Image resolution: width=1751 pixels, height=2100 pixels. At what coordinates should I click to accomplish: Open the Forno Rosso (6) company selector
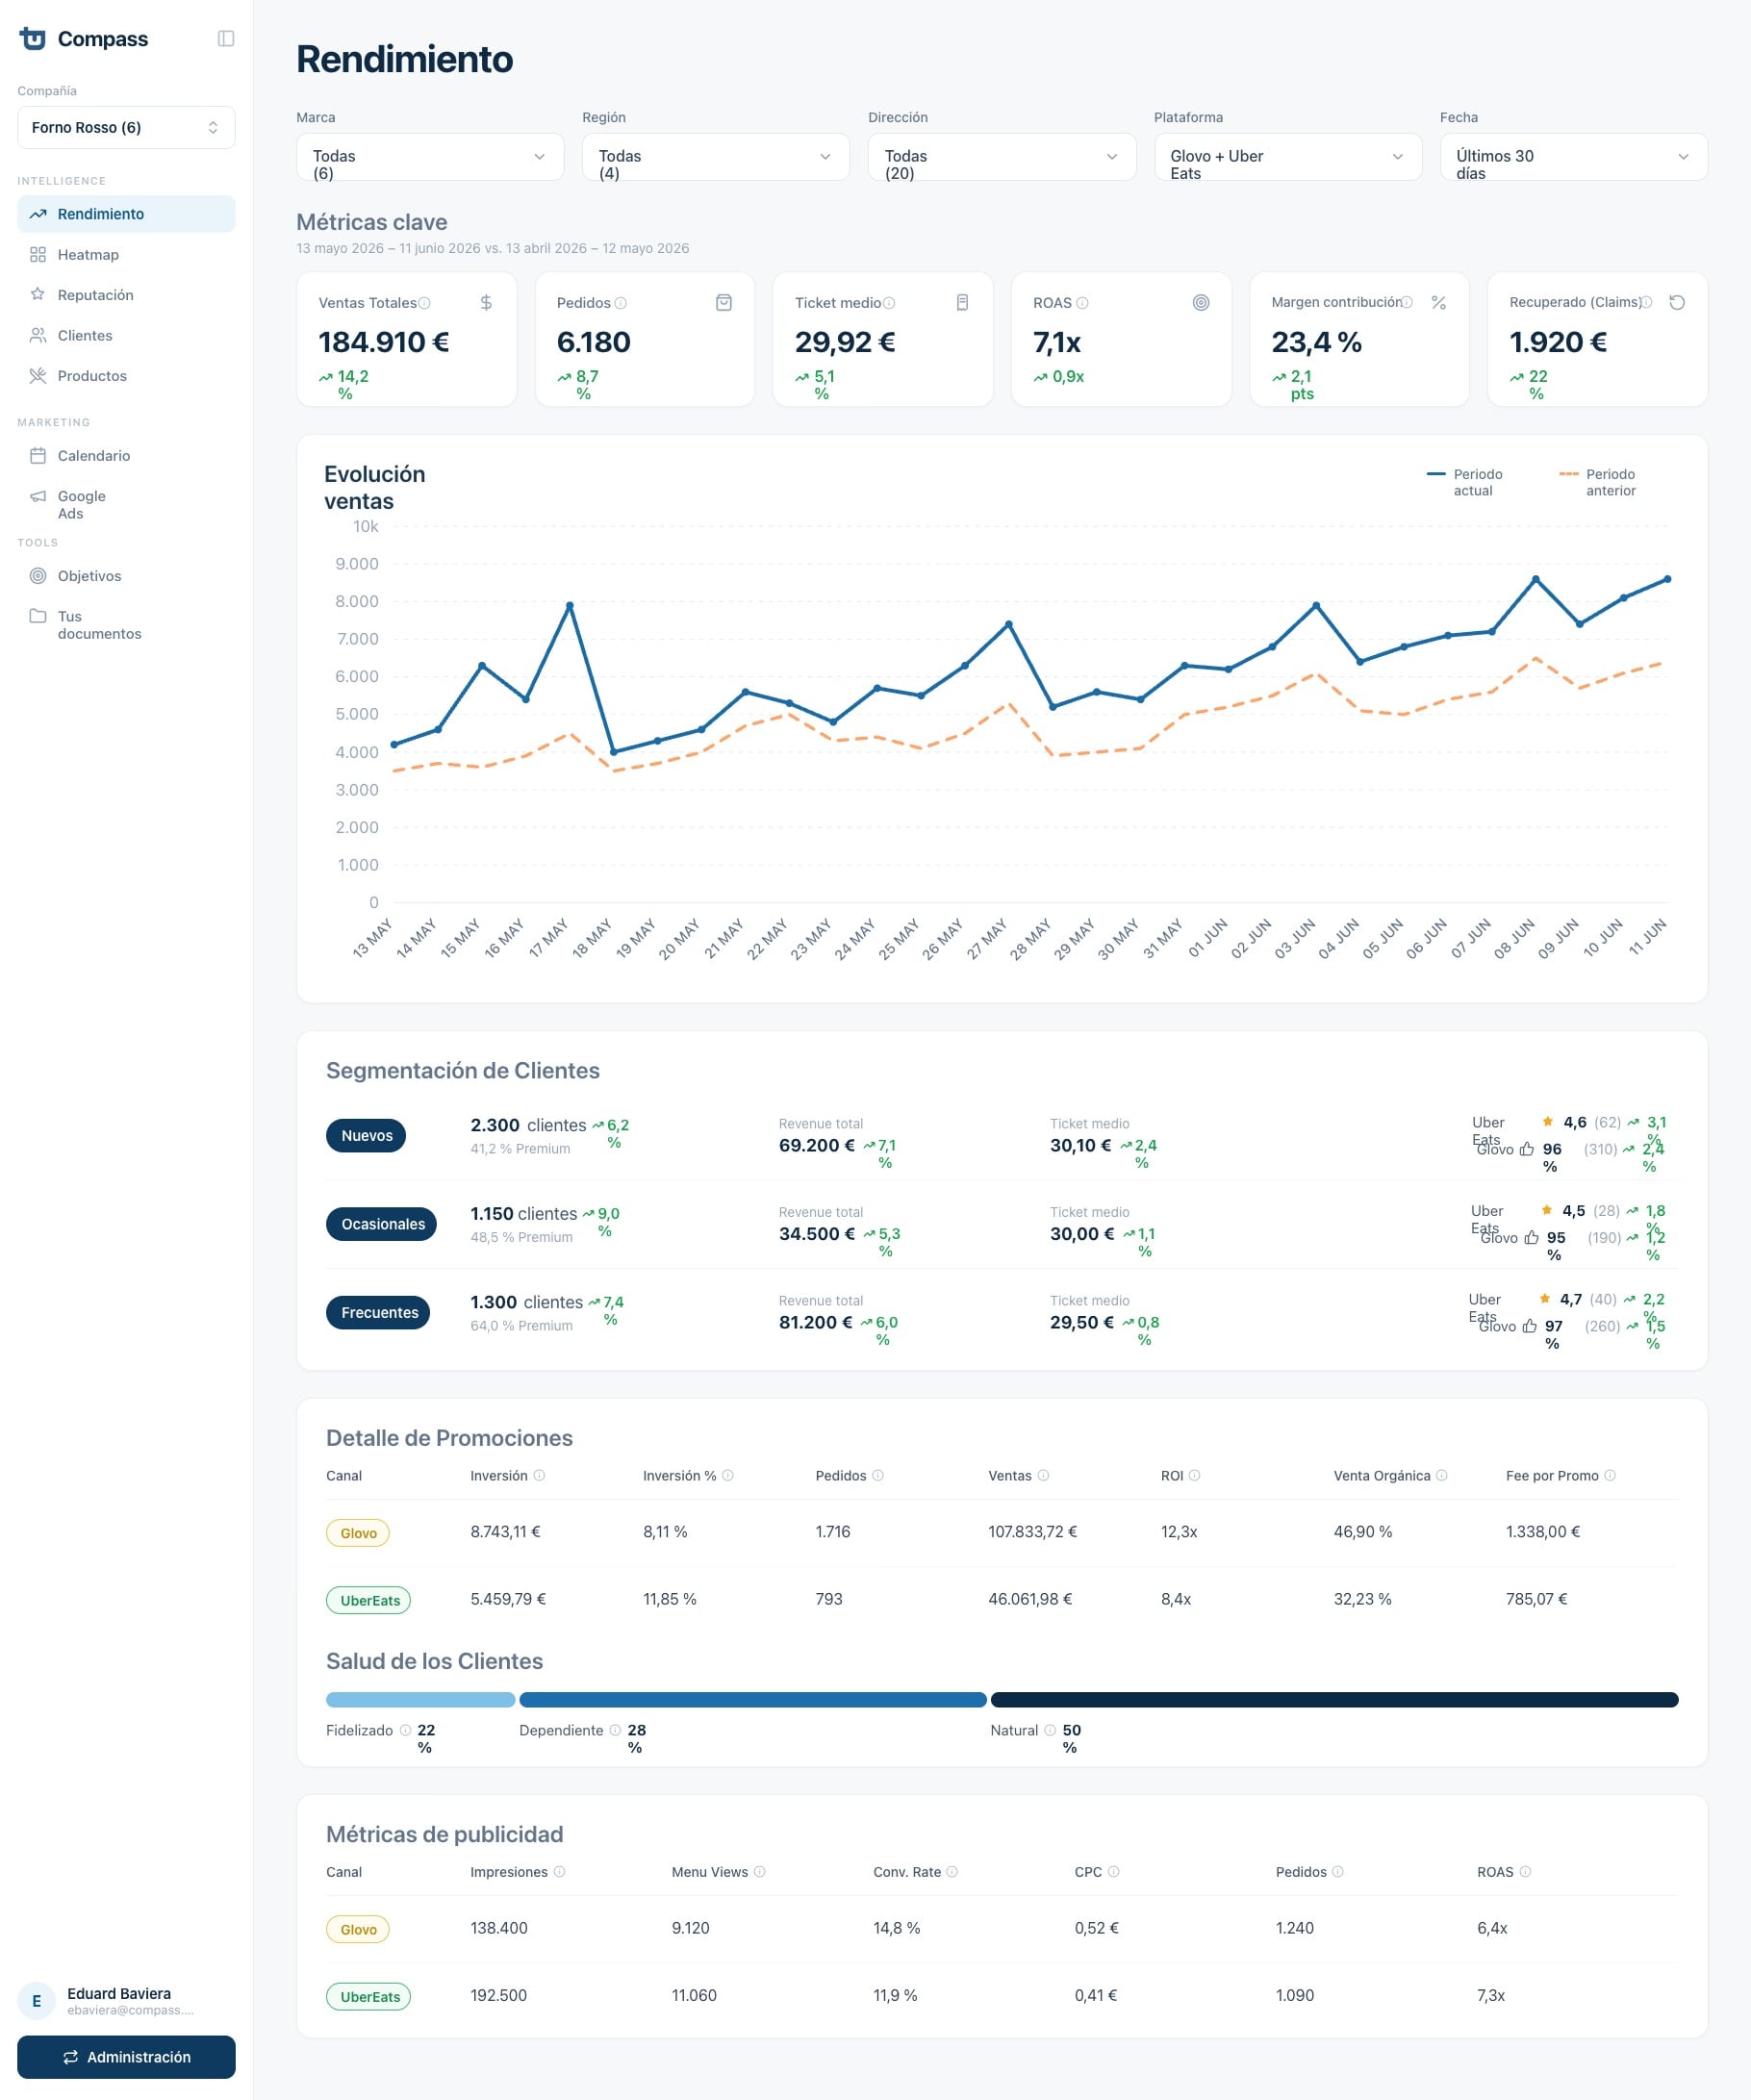click(126, 127)
